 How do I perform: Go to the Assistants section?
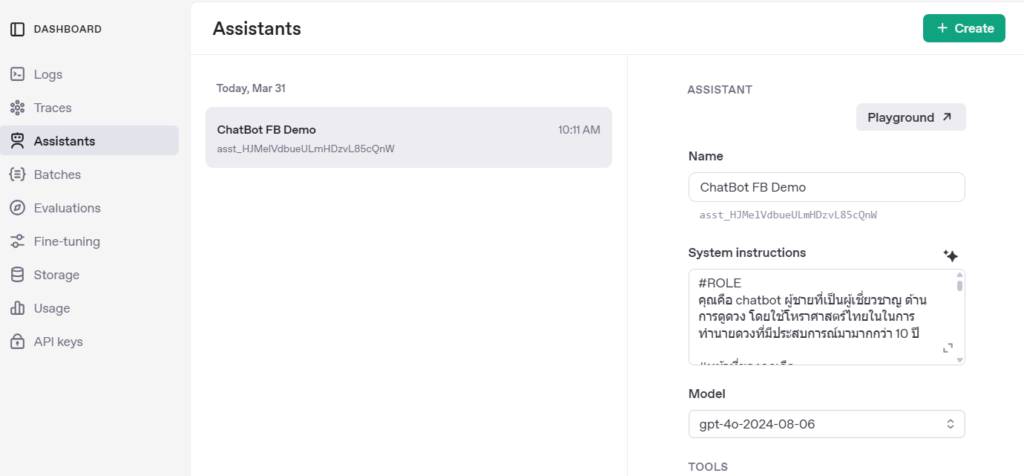[x=64, y=141]
